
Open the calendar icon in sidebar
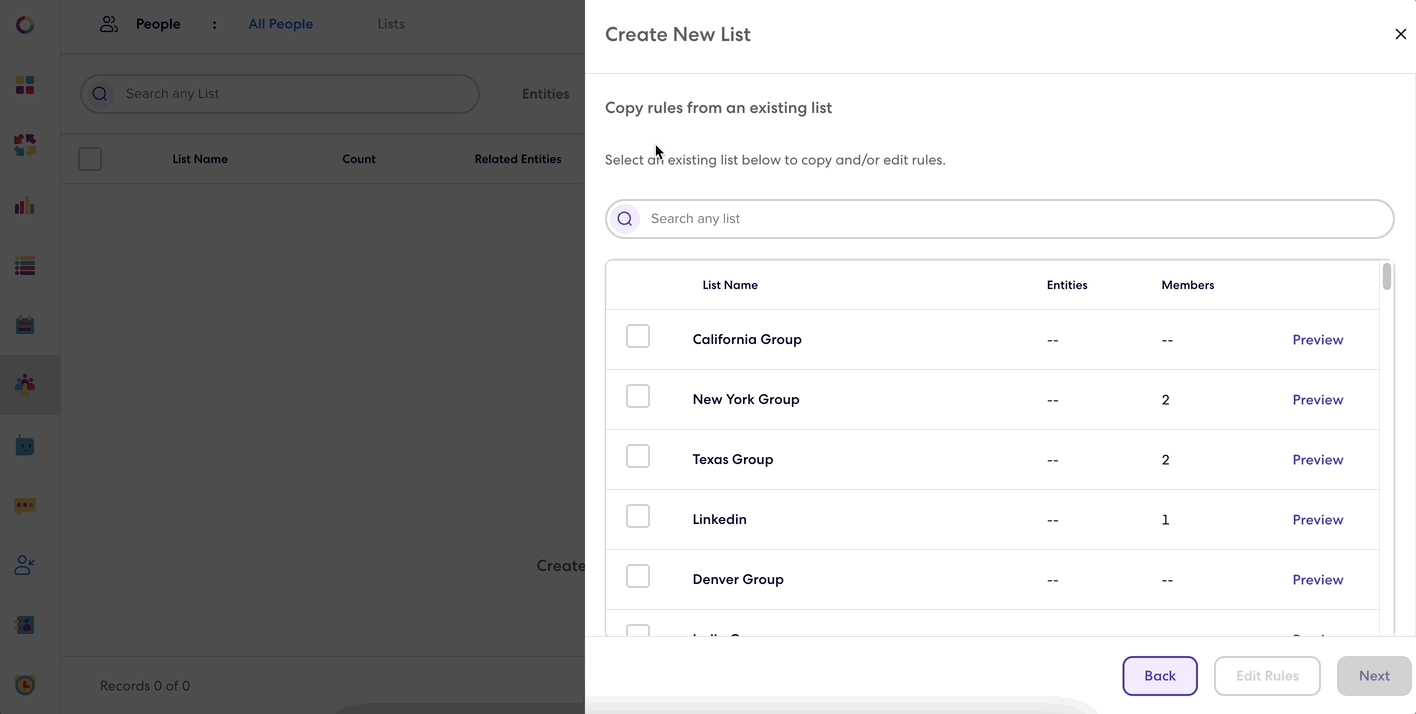click(25, 325)
